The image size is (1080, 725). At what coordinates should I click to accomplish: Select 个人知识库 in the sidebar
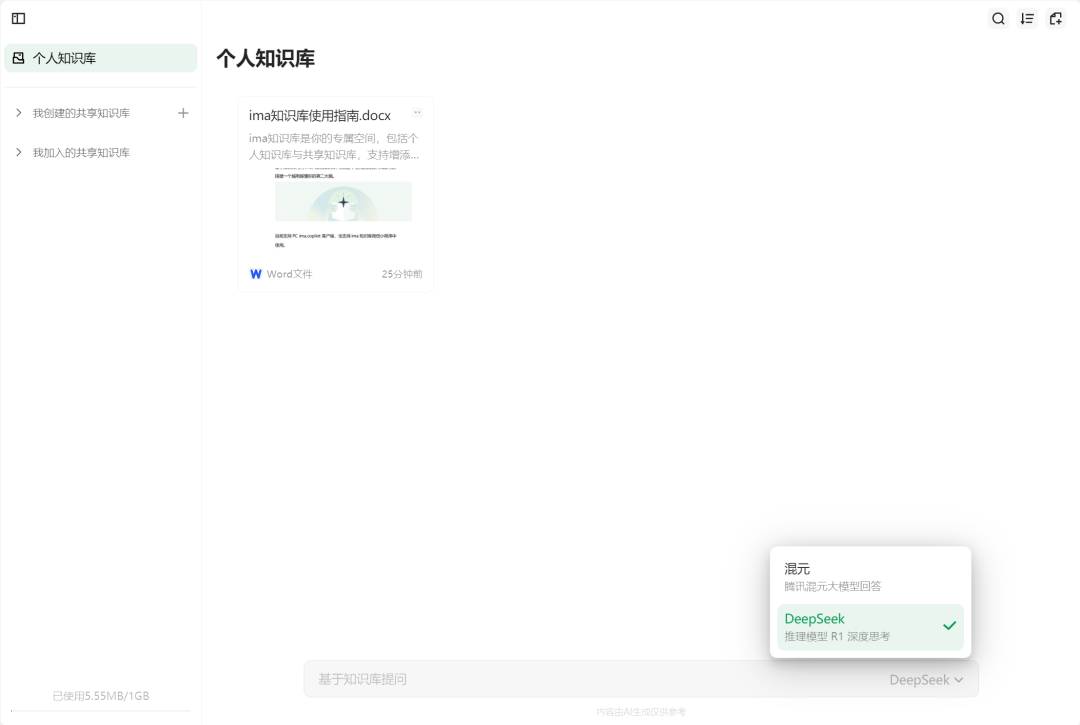[101, 58]
